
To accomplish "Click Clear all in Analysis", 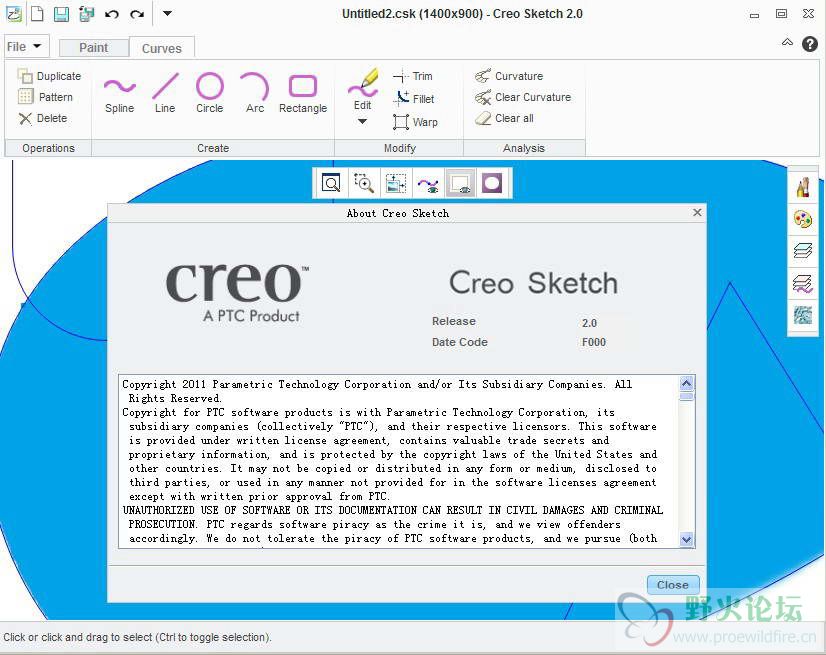I will click(504, 118).
